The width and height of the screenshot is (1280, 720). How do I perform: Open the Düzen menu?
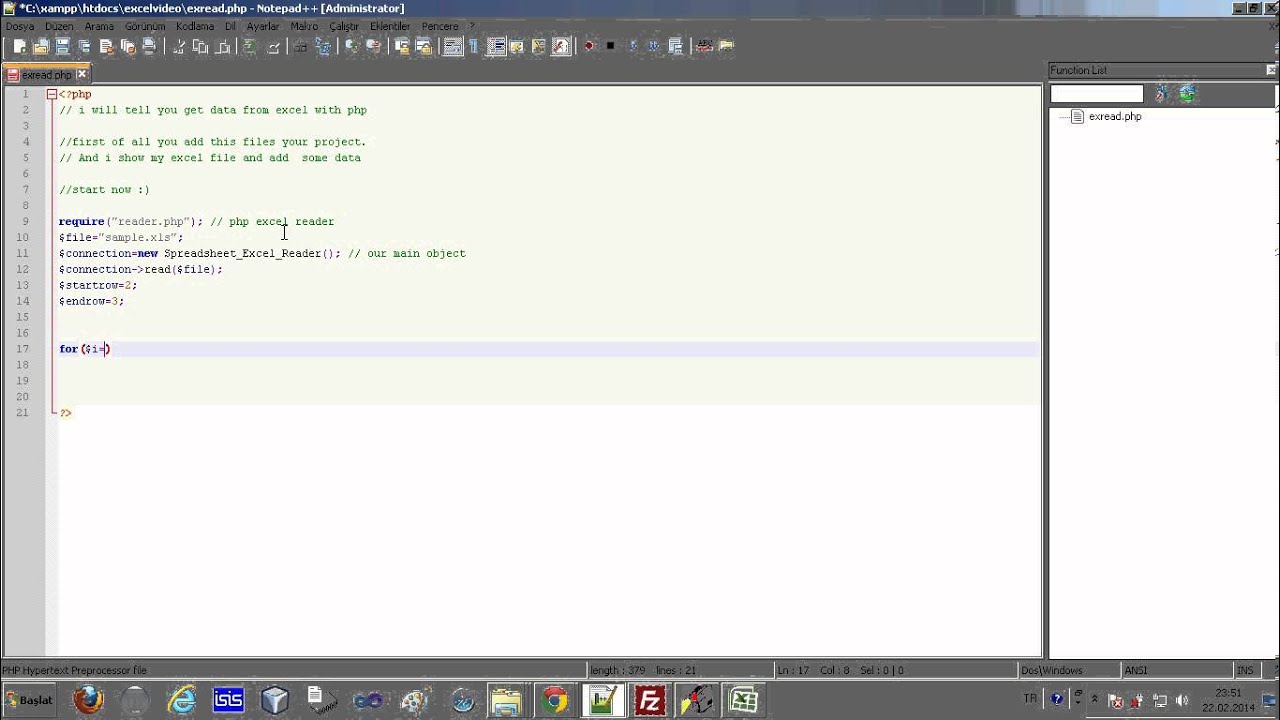59,26
